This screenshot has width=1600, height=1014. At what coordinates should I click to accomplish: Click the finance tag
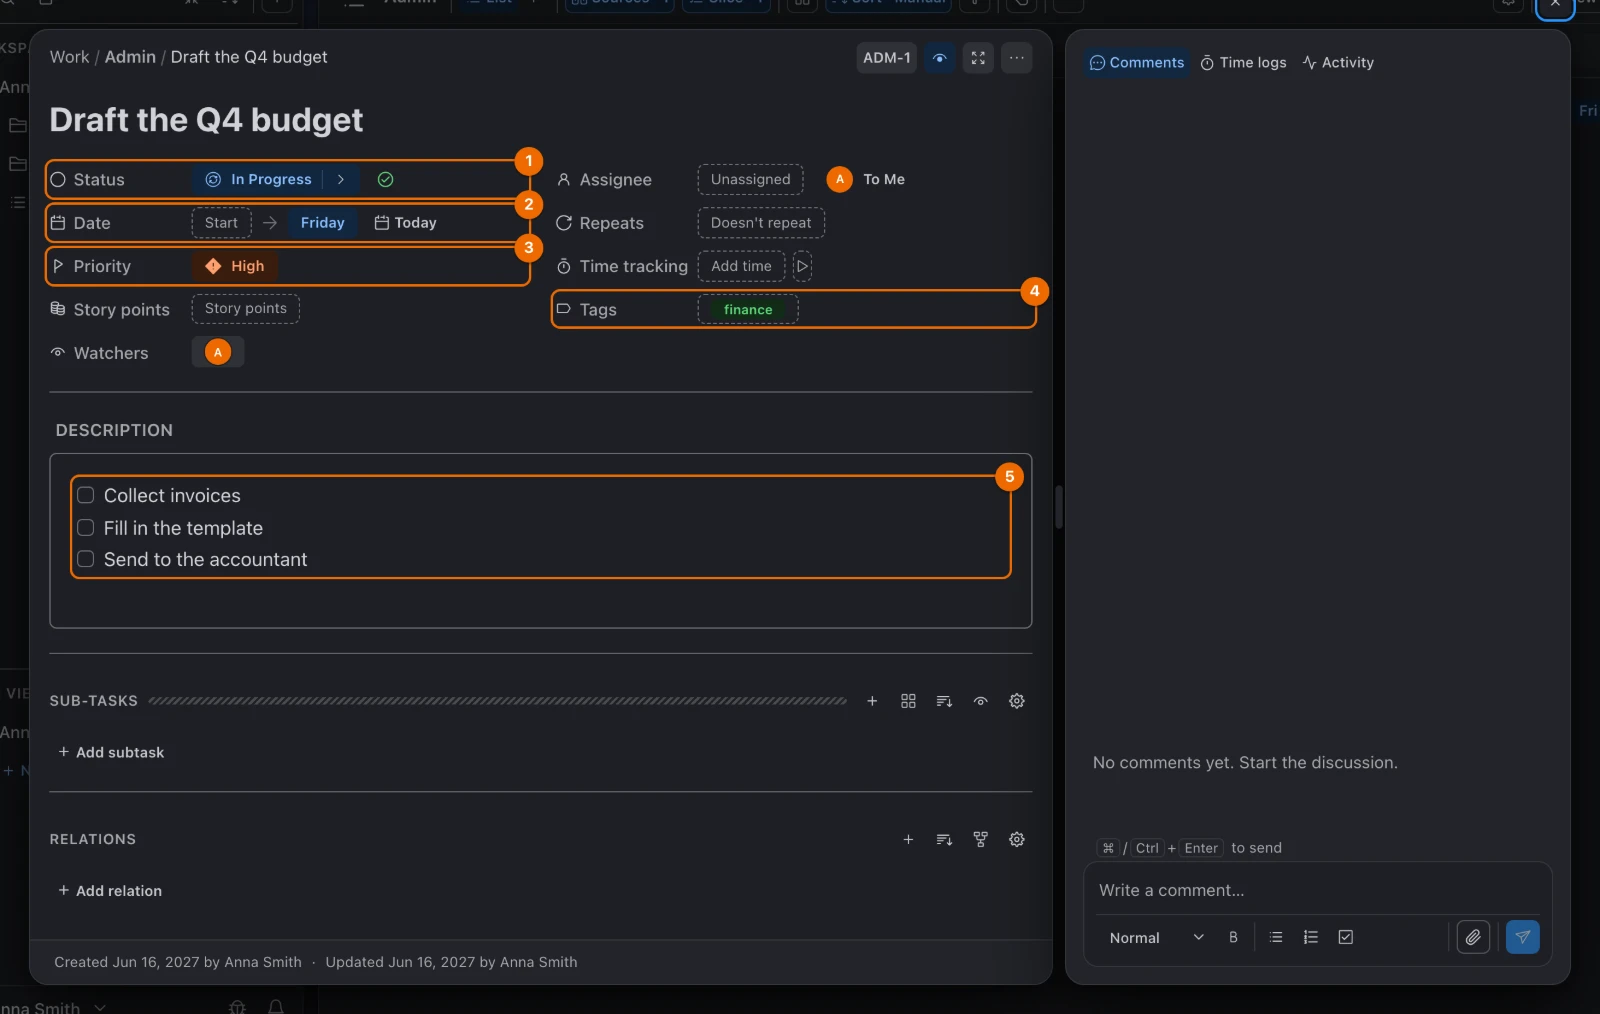click(x=748, y=310)
